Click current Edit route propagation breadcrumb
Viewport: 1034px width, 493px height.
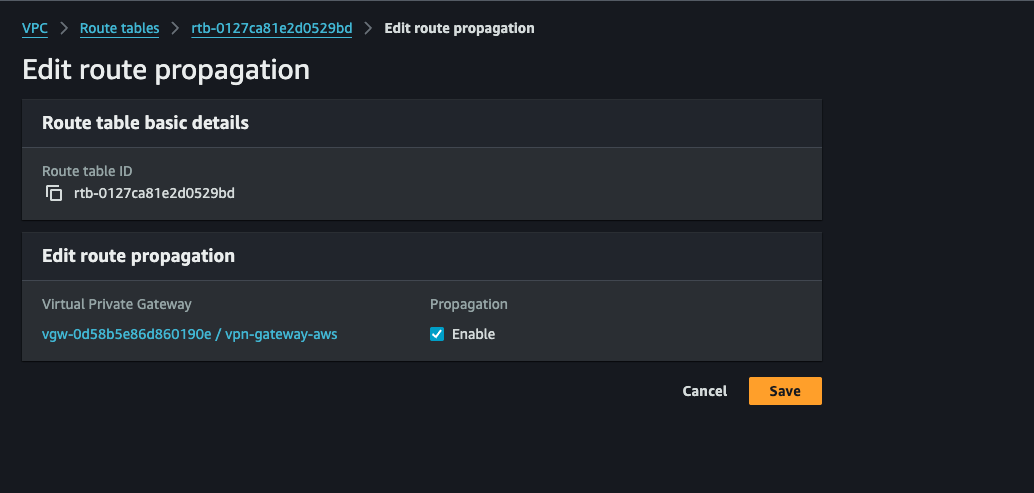point(459,28)
